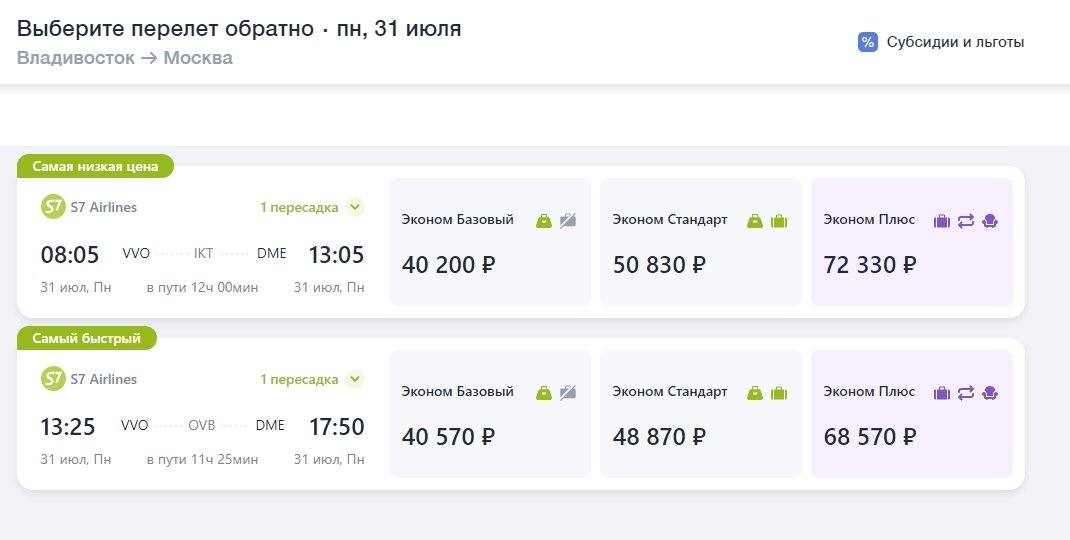Pick Эконом Плюс for 72 330 ₽

[x=911, y=242]
